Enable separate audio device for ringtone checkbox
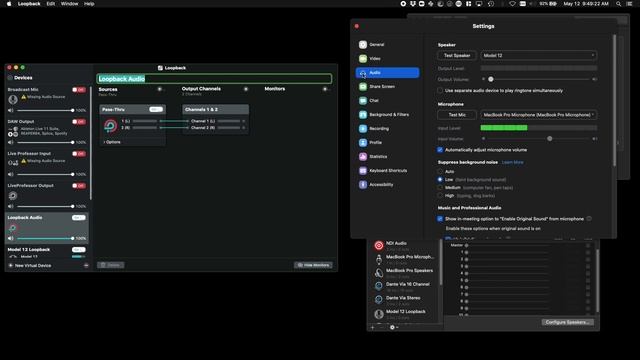The image size is (640, 360). tap(440, 91)
